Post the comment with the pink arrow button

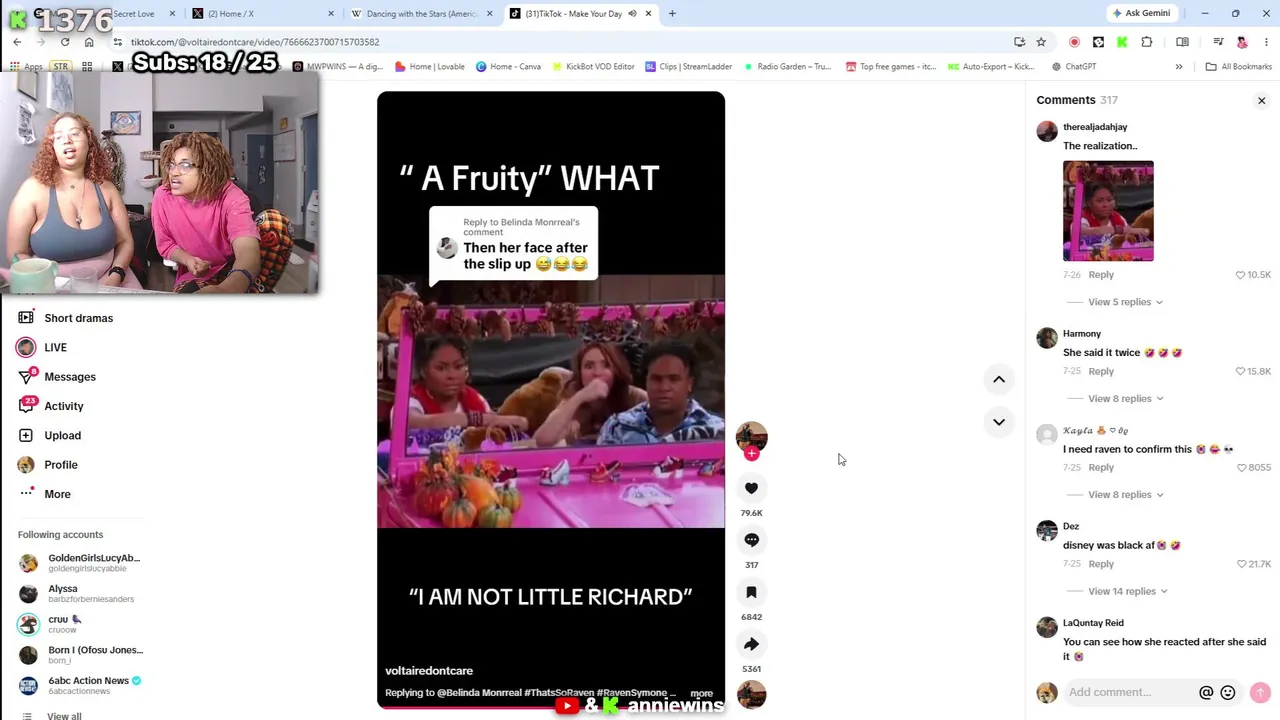pos(1260,692)
